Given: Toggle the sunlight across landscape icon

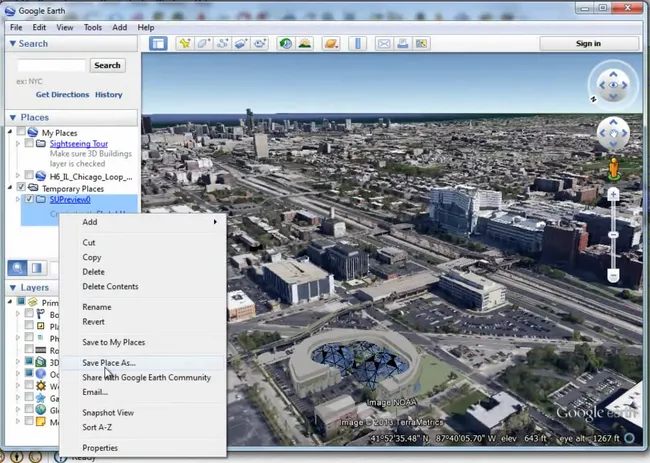Looking at the screenshot, I should (305, 44).
